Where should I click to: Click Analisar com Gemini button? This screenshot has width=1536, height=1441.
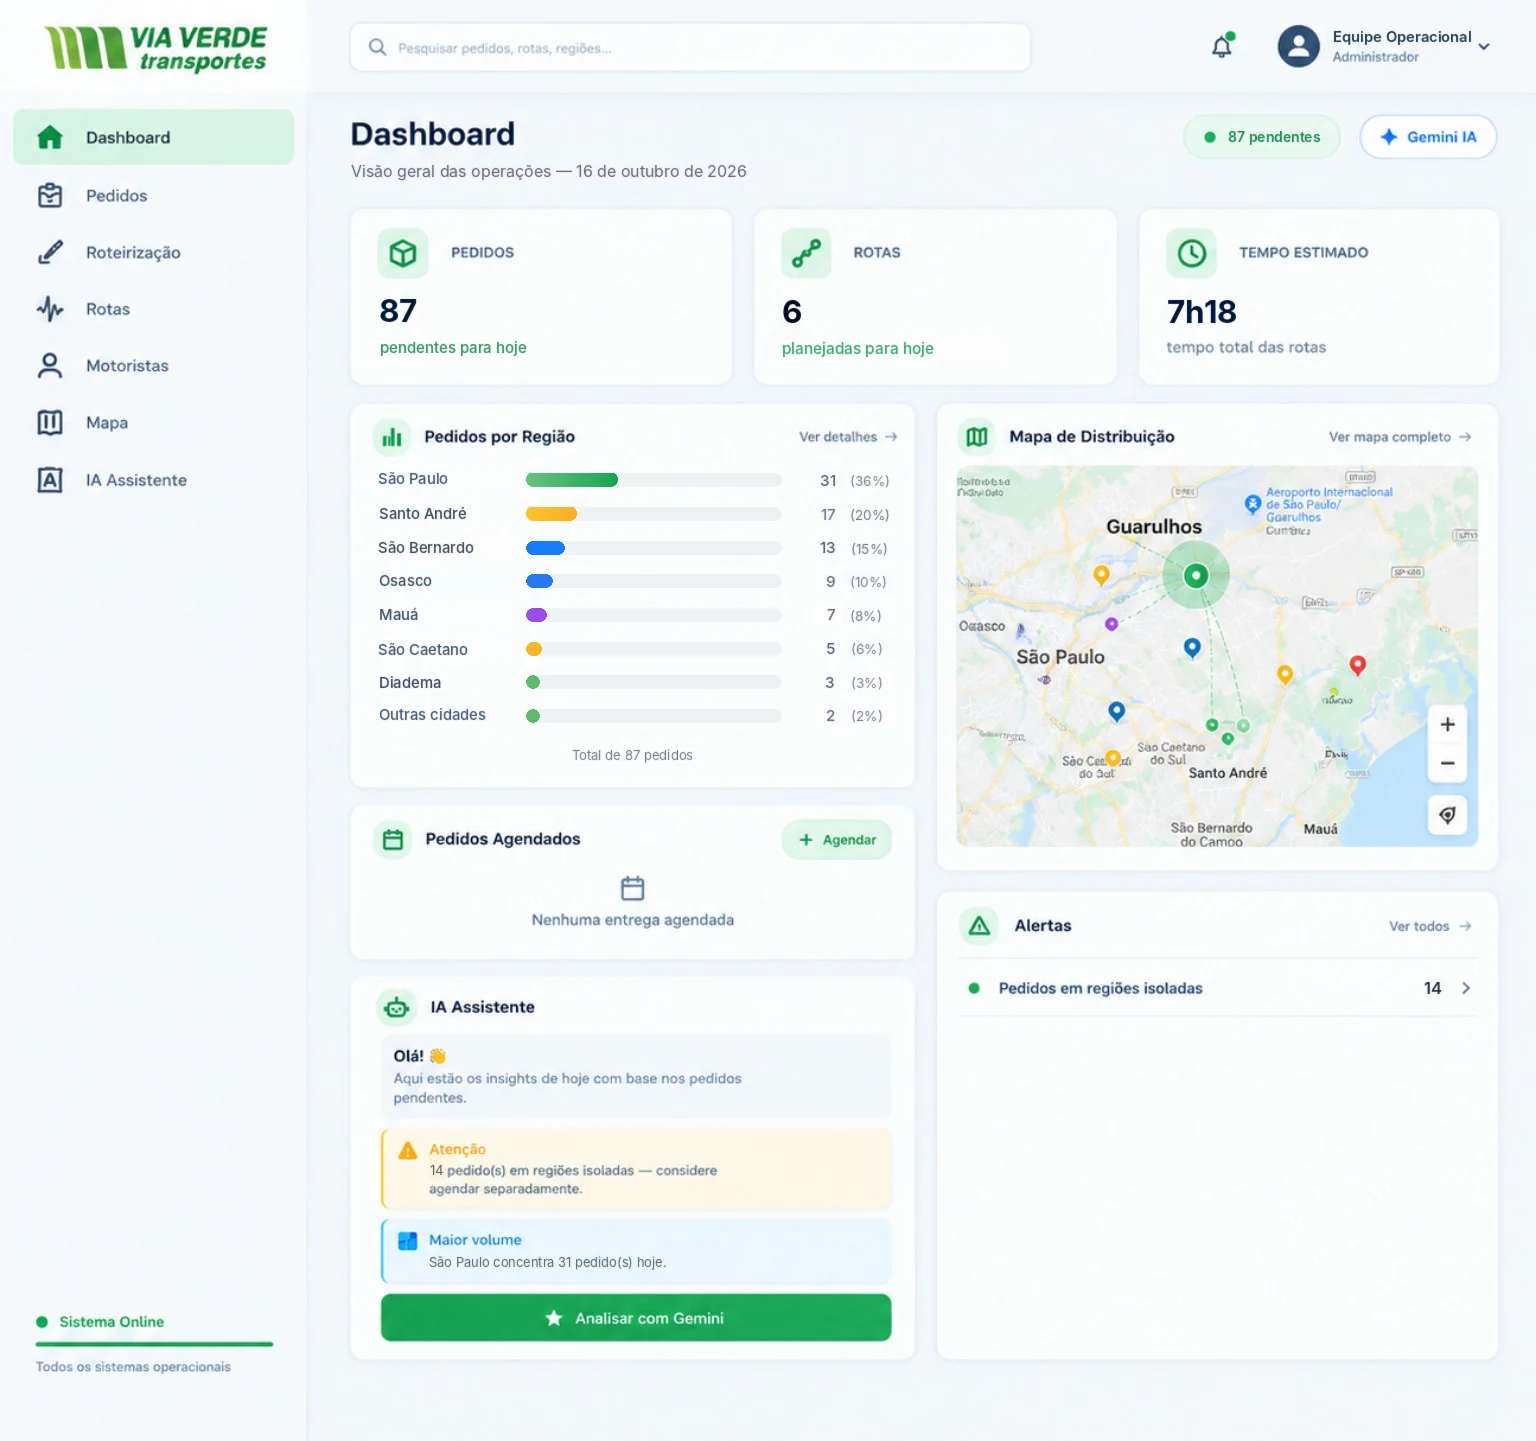coord(636,1318)
